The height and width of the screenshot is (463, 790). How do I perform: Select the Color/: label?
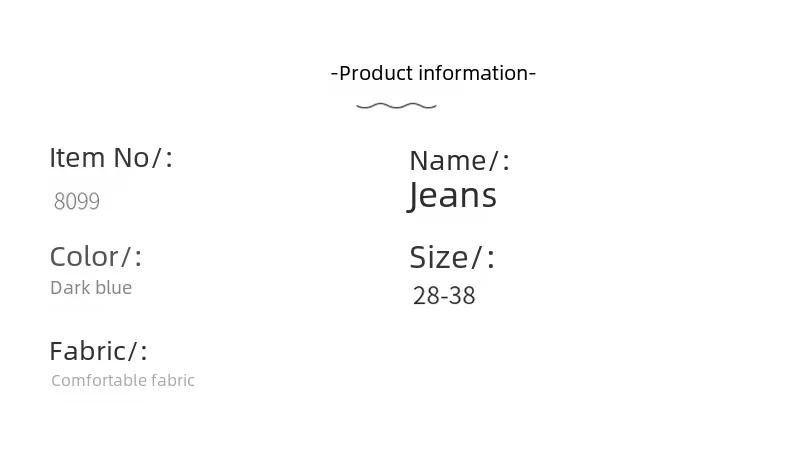[96, 257]
